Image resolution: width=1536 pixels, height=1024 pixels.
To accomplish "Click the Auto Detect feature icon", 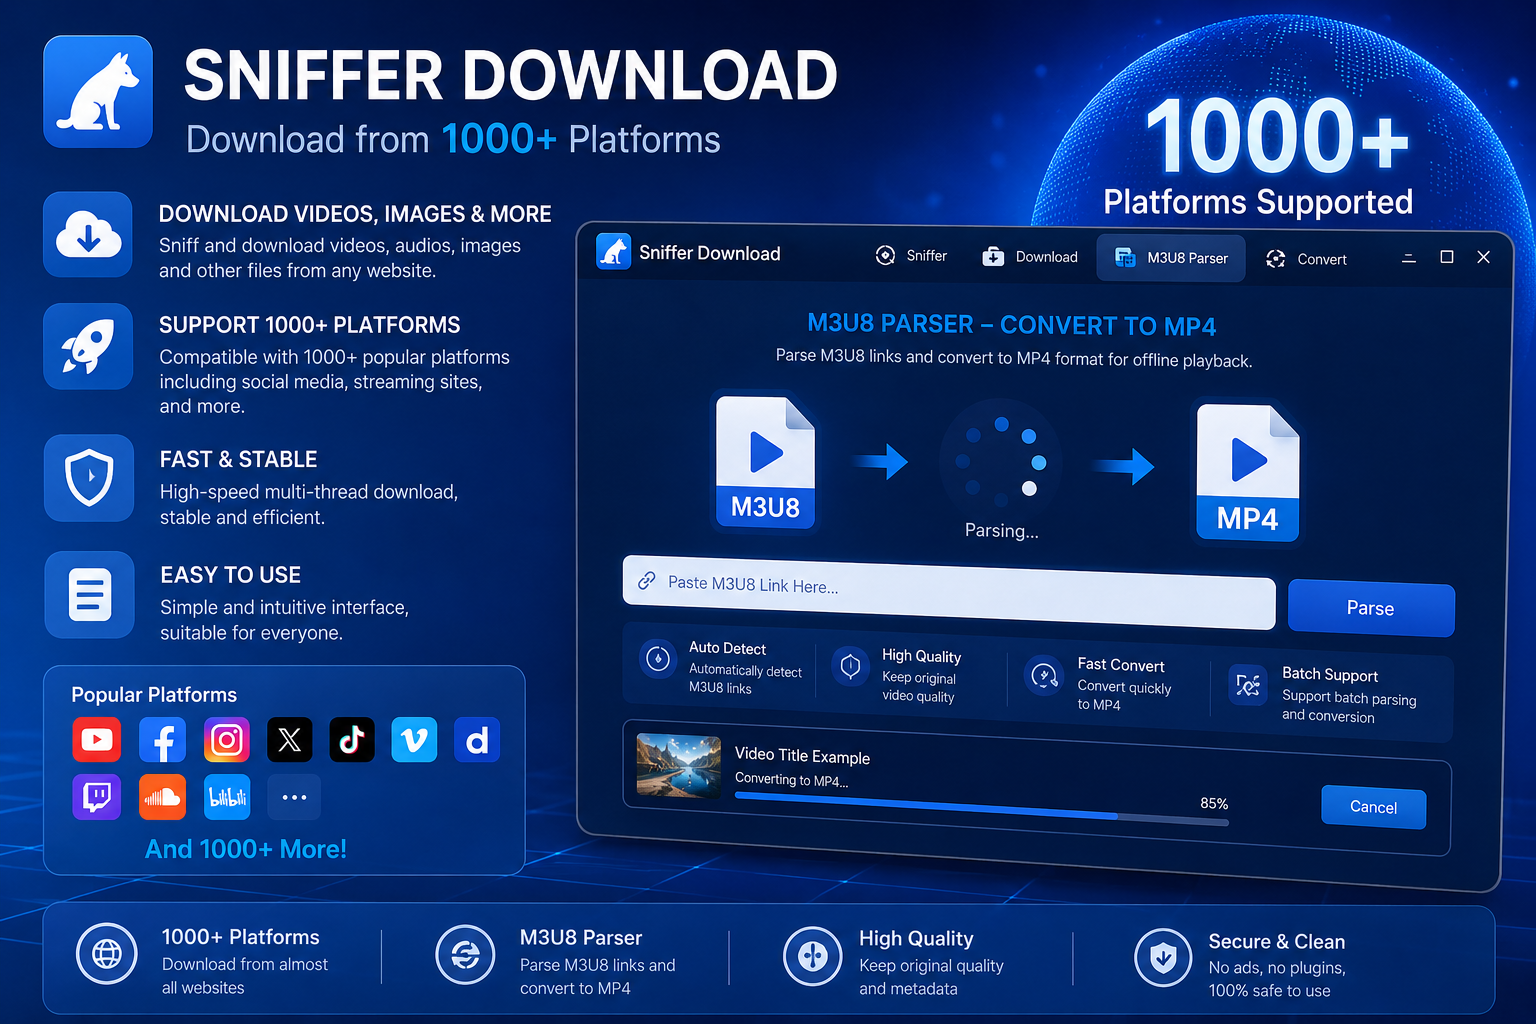I will [x=658, y=659].
